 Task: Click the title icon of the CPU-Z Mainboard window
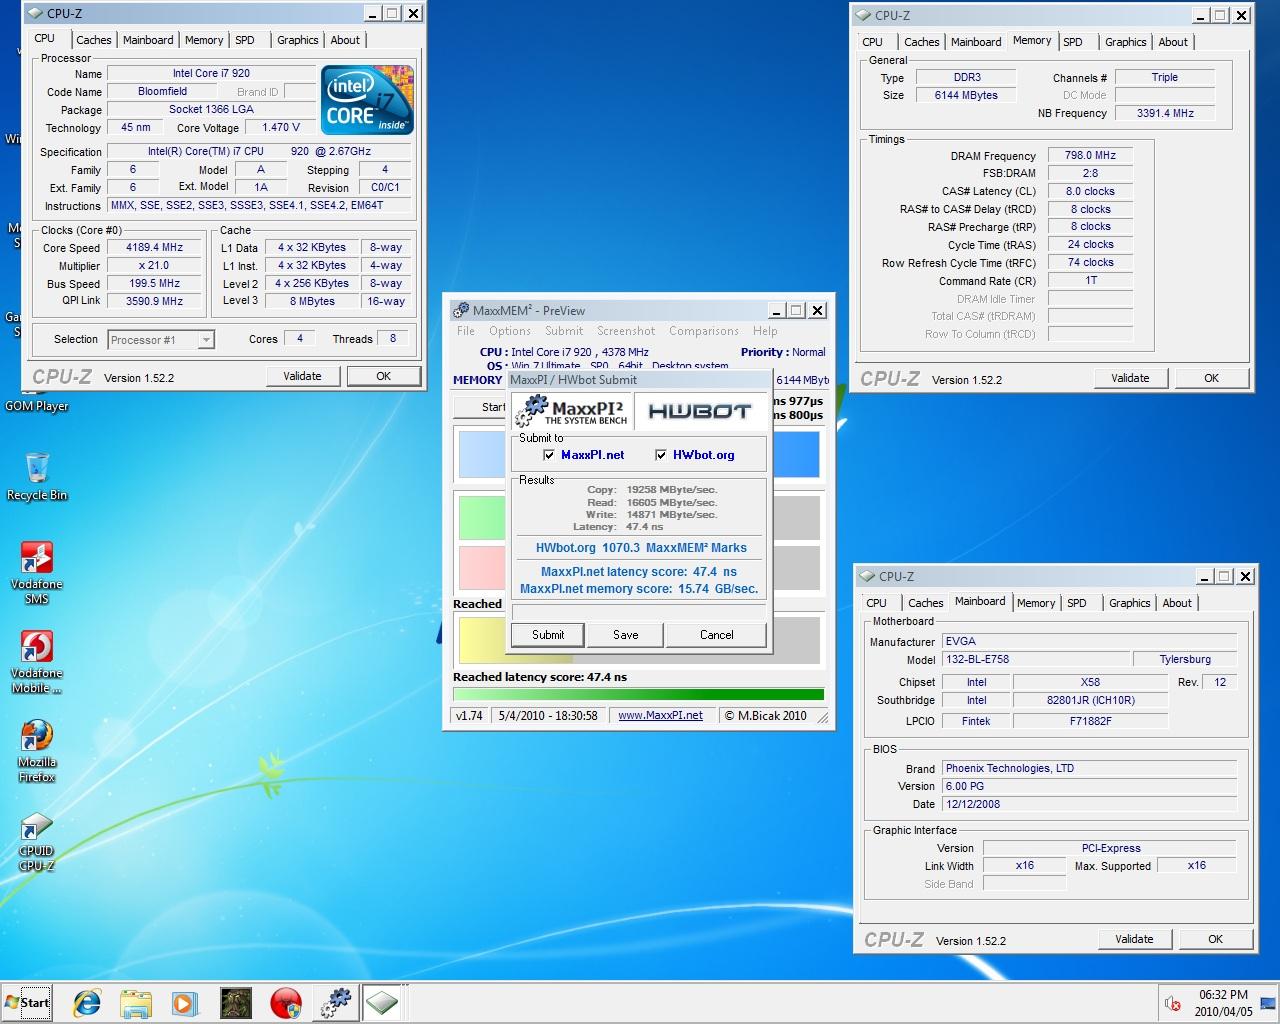coord(867,576)
